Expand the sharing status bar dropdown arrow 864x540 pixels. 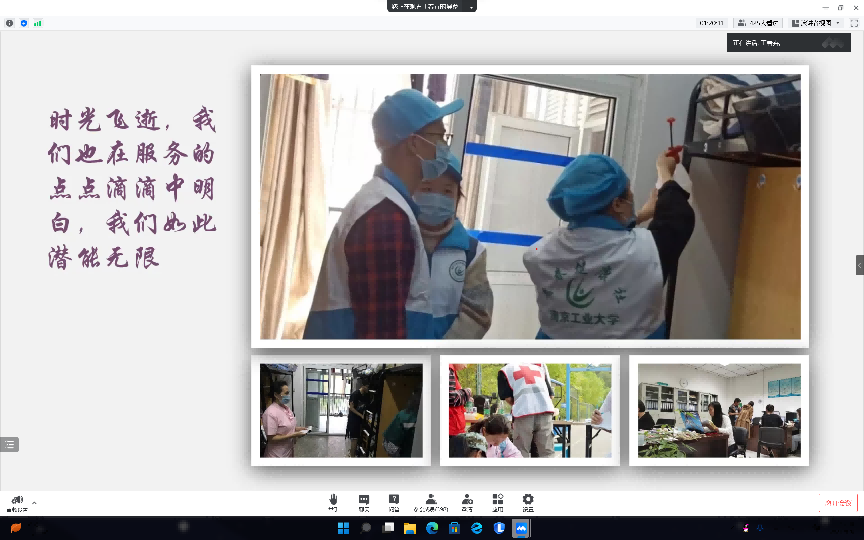471,6
